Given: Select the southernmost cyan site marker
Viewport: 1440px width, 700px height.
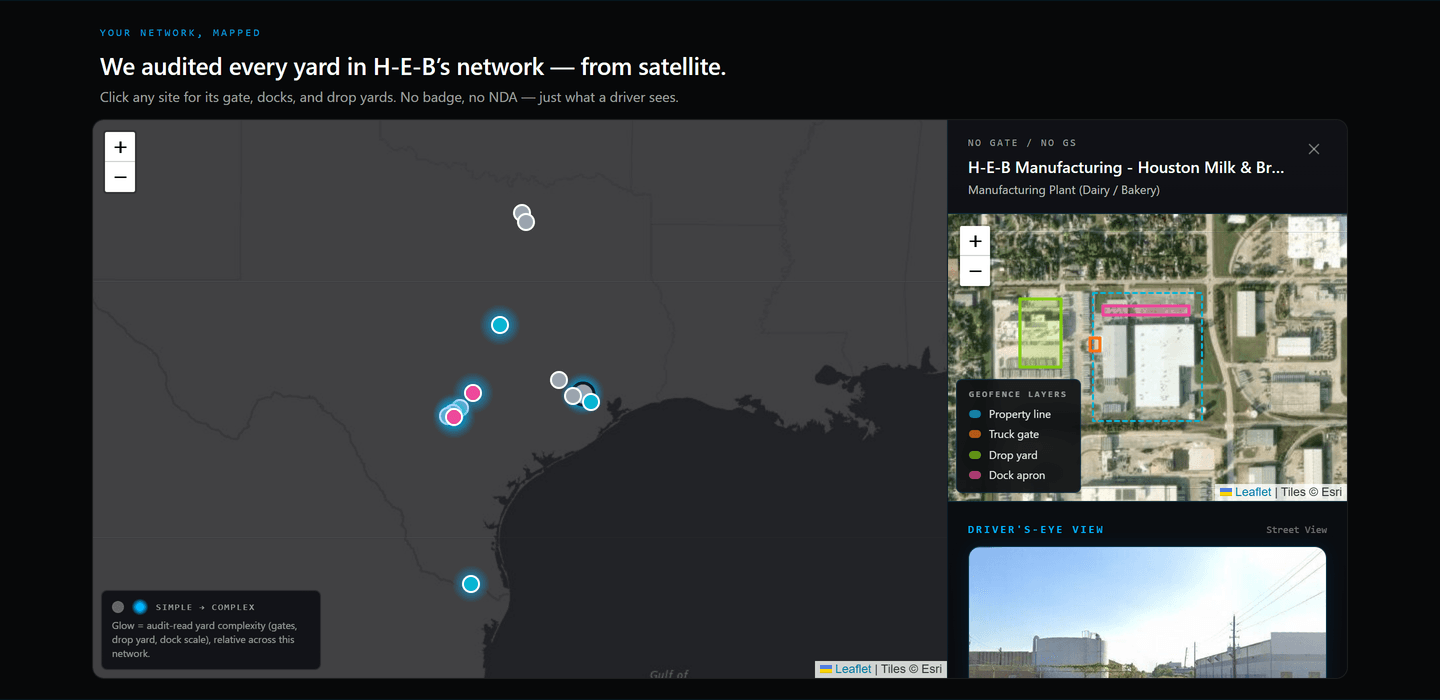Looking at the screenshot, I should tap(471, 584).
